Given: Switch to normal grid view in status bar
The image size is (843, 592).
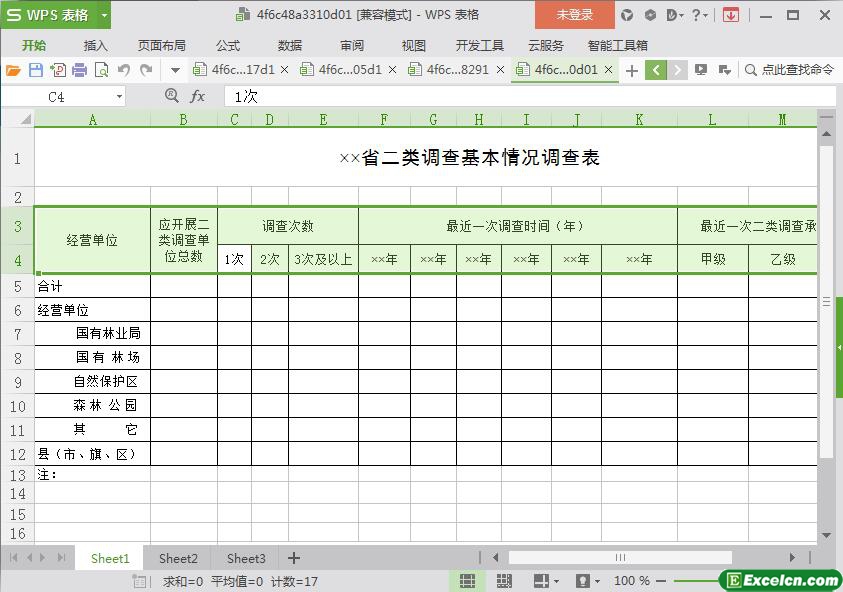Looking at the screenshot, I should click(x=467, y=581).
